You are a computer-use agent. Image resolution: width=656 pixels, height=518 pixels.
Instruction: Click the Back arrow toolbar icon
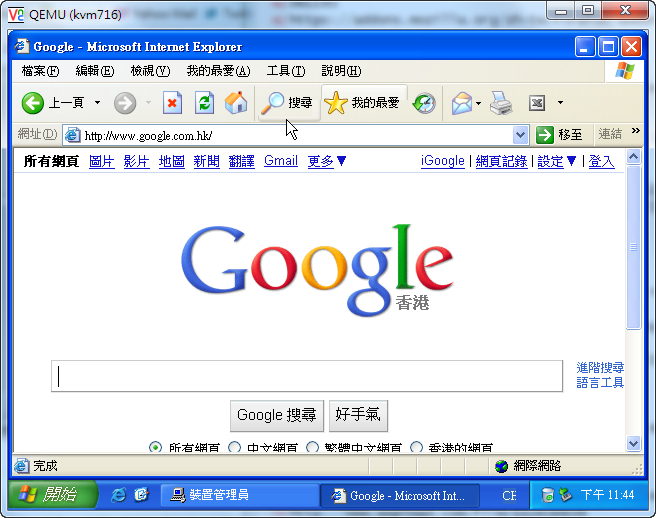pyautogui.click(x=32, y=103)
